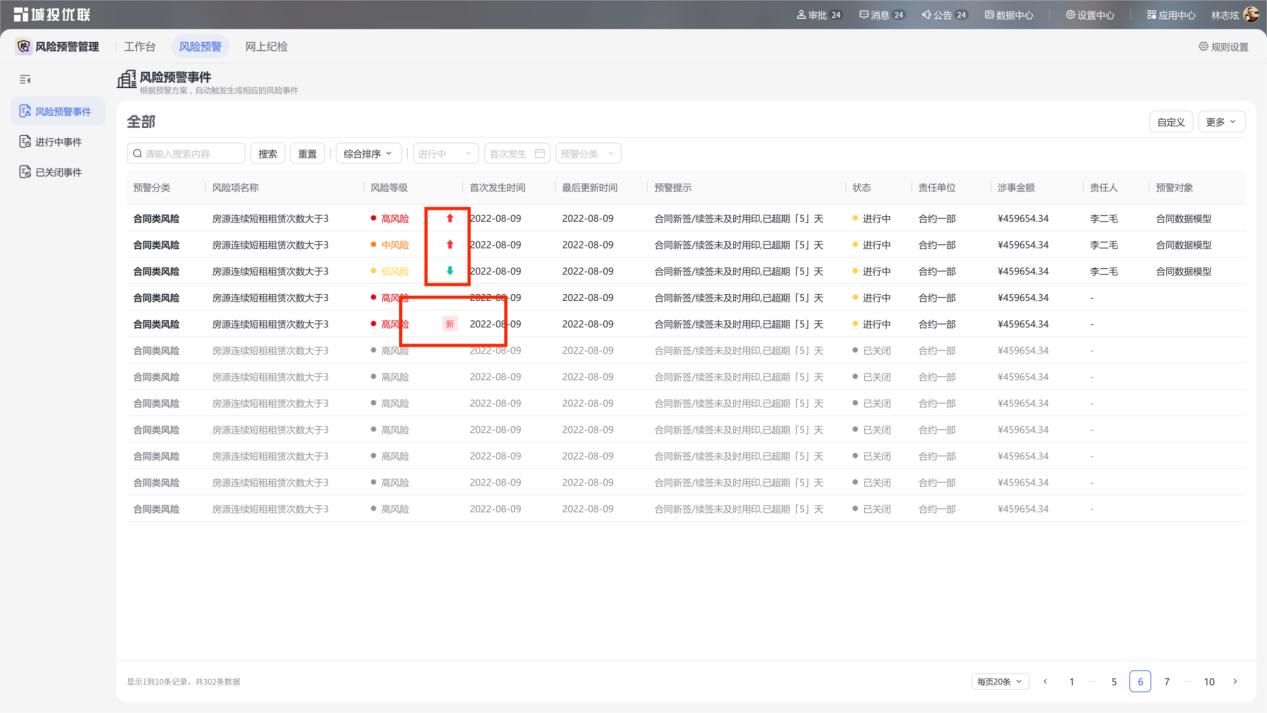
Task: Open 应用中心 application center
Action: click(1171, 15)
